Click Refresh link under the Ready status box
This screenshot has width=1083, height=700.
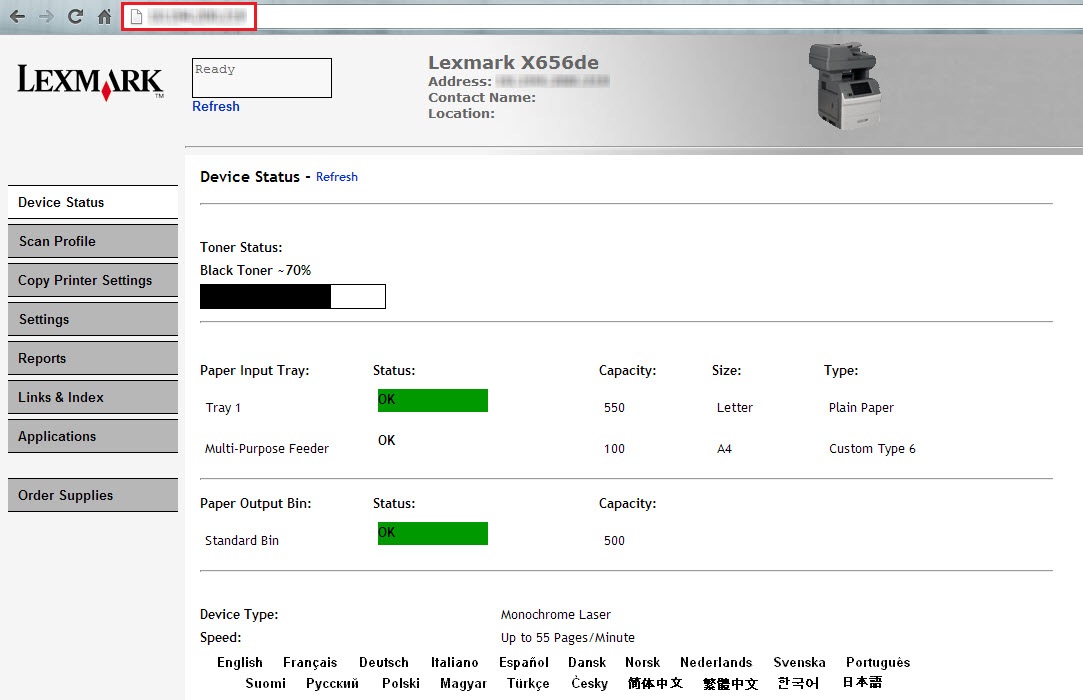[x=216, y=107]
